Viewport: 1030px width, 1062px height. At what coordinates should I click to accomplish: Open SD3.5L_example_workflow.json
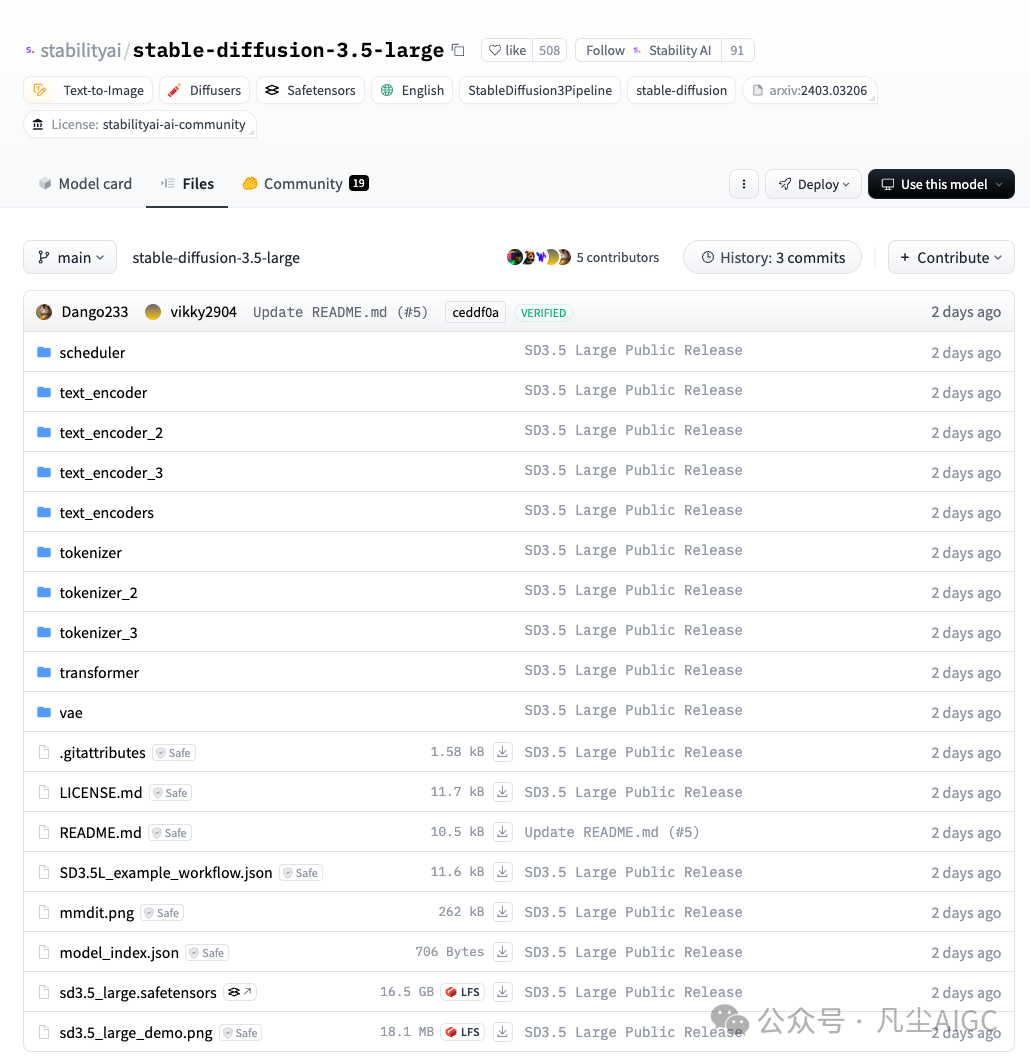point(166,872)
